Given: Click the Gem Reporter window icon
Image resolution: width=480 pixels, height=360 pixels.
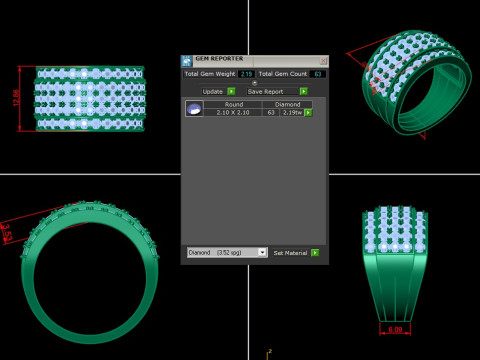Looking at the screenshot, I should (186, 61).
